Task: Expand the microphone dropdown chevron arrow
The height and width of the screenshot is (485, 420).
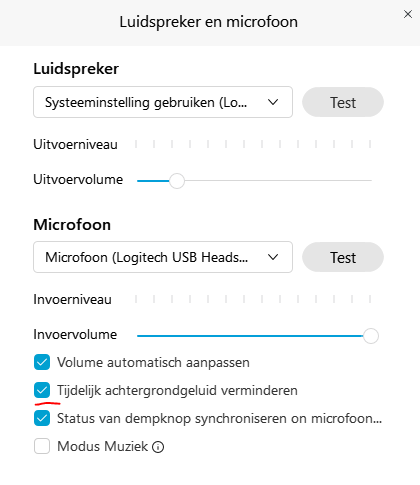Action: [273, 257]
